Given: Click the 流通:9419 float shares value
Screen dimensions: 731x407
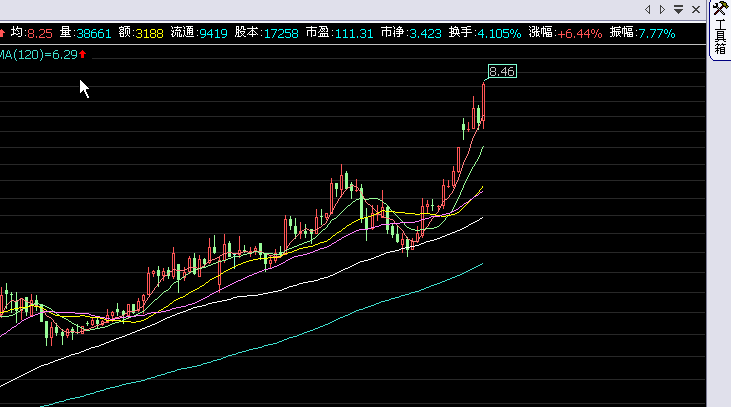Looking at the screenshot, I should [x=199, y=33].
